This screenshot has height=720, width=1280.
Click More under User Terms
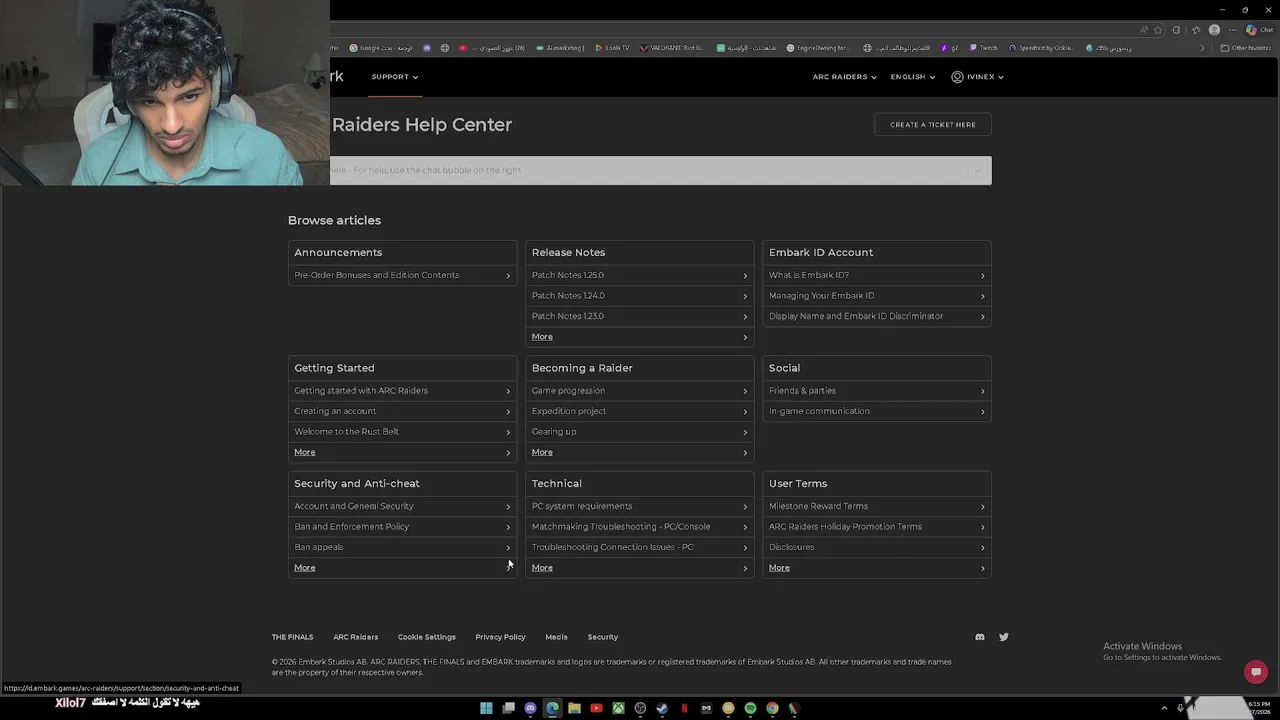(877, 568)
